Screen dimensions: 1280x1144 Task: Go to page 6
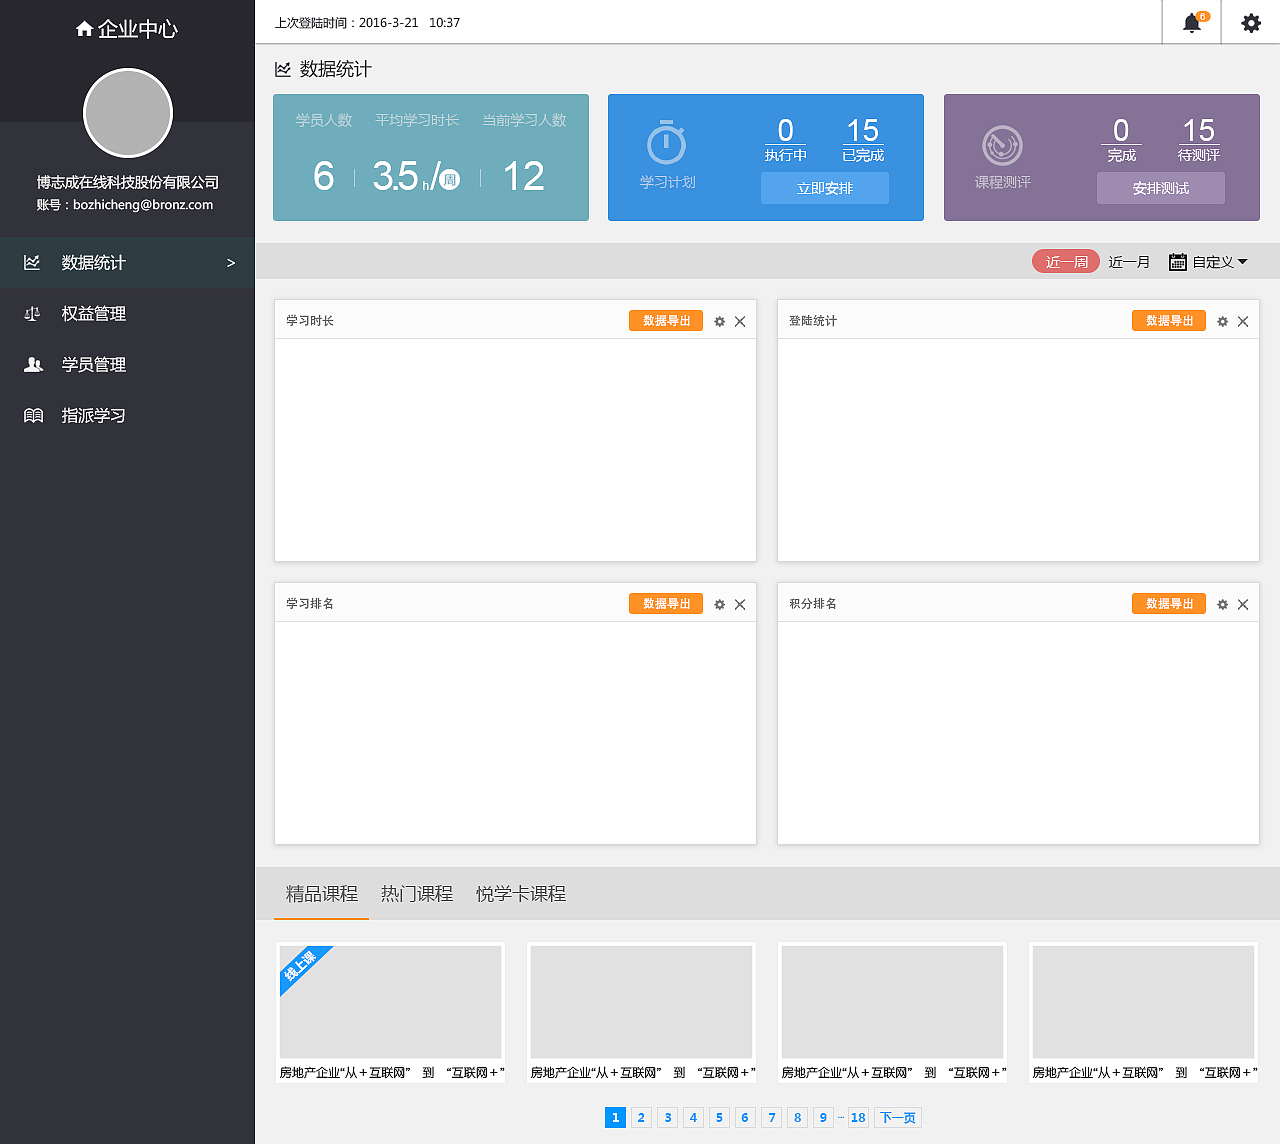pyautogui.click(x=744, y=1117)
